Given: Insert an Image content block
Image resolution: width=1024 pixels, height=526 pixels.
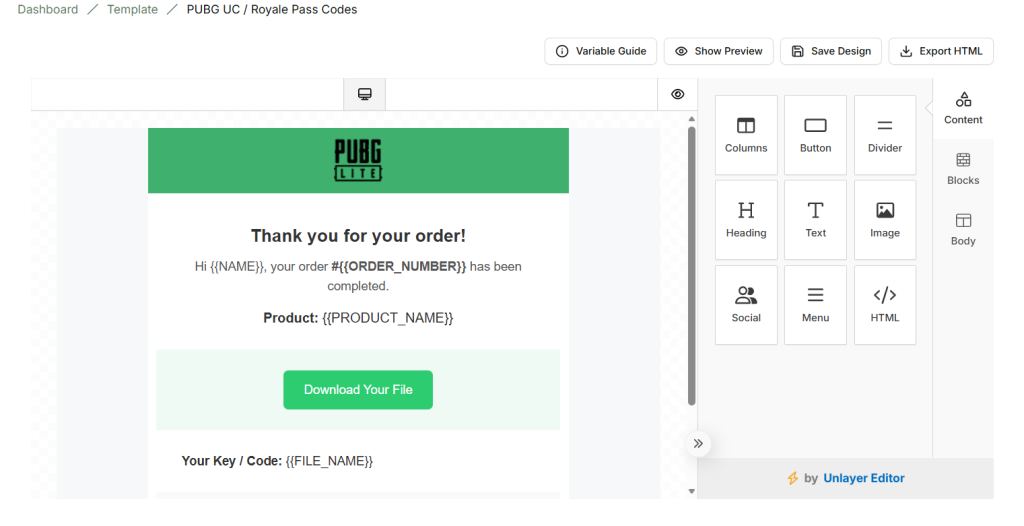Looking at the screenshot, I should 884,220.
